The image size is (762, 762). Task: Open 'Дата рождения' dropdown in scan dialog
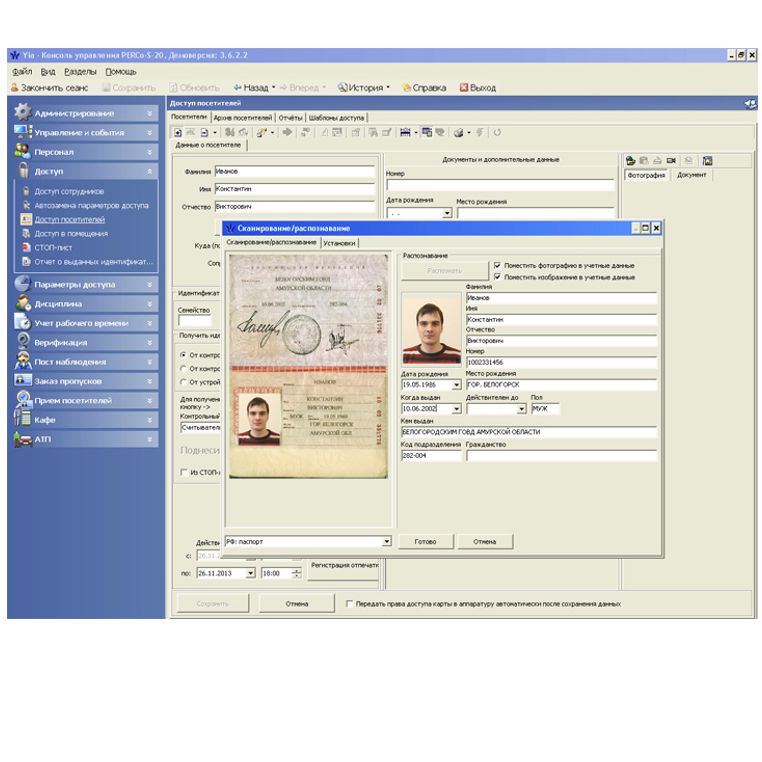coord(456,385)
